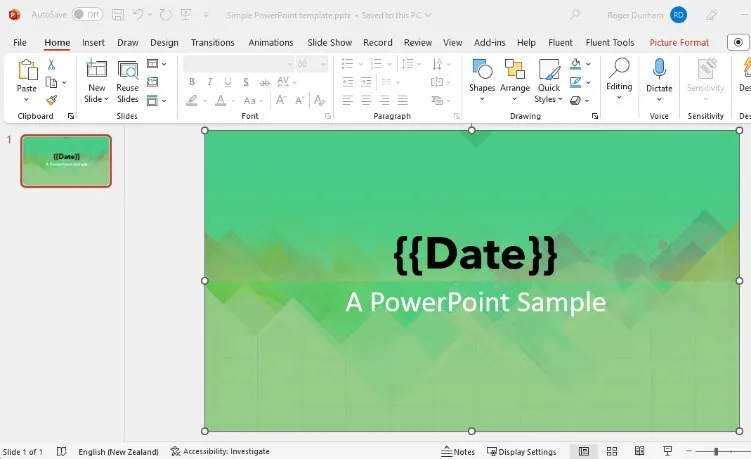
Task: Switch to Slide Sorter view icon
Action: point(612,451)
